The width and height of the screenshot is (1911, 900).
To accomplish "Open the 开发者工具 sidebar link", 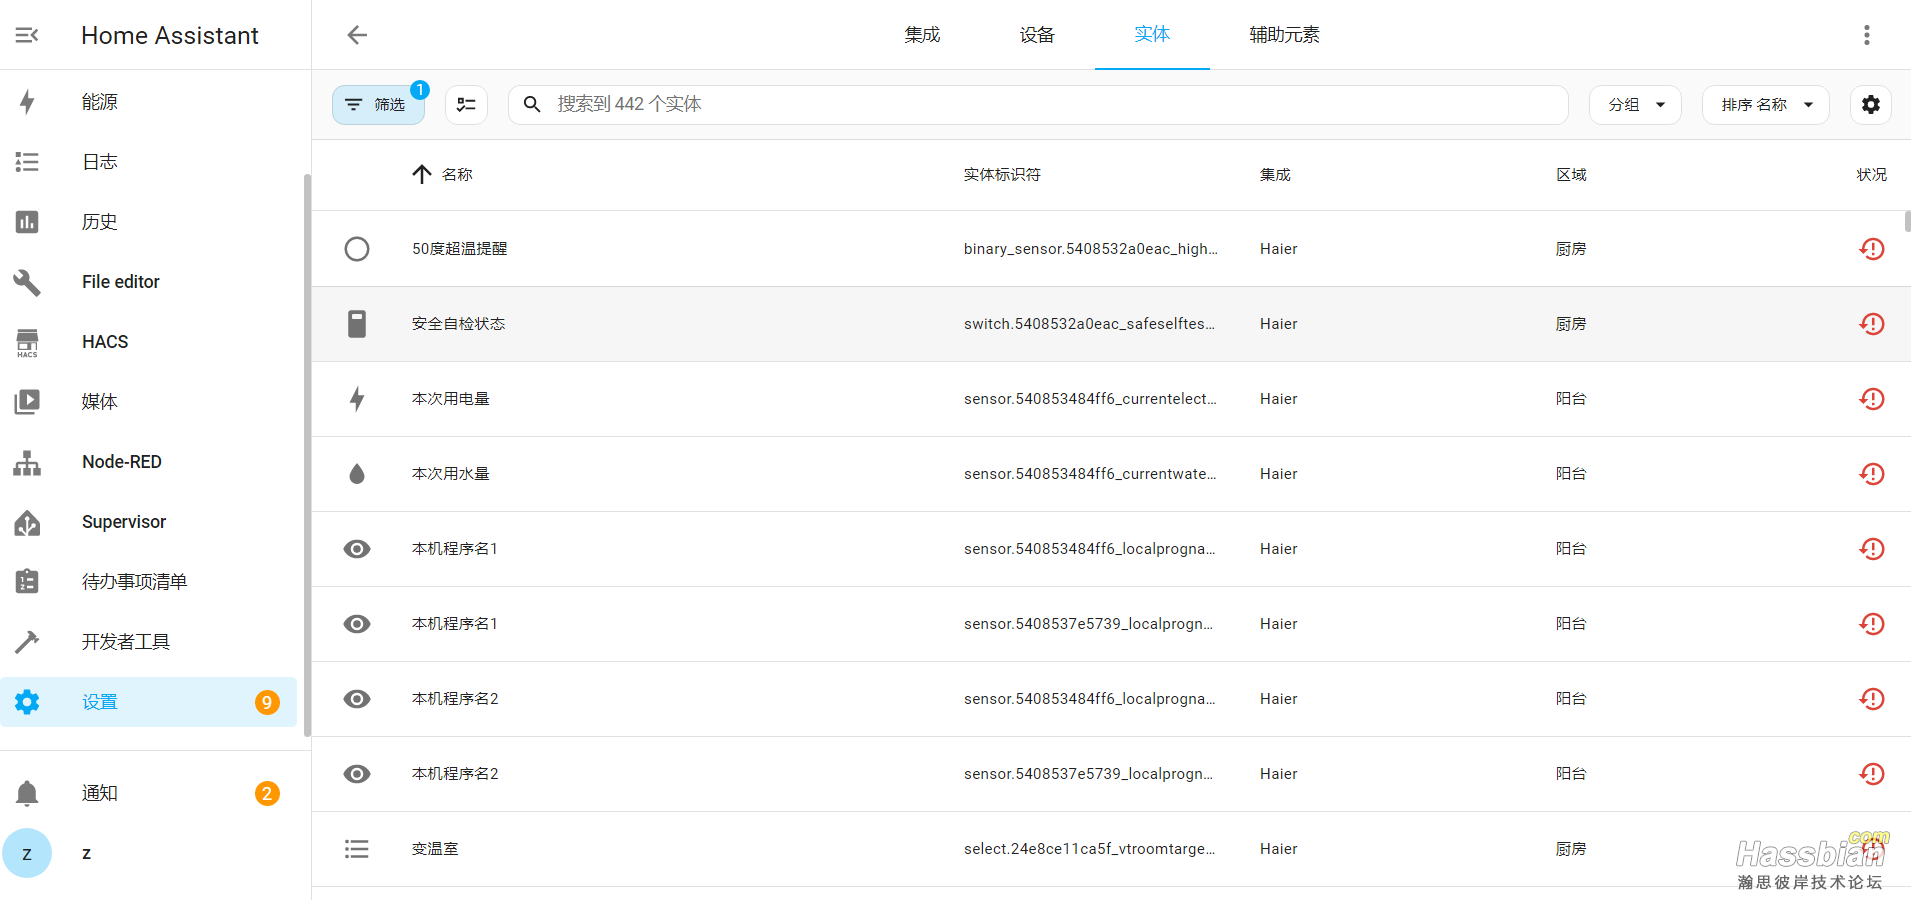I will (126, 642).
